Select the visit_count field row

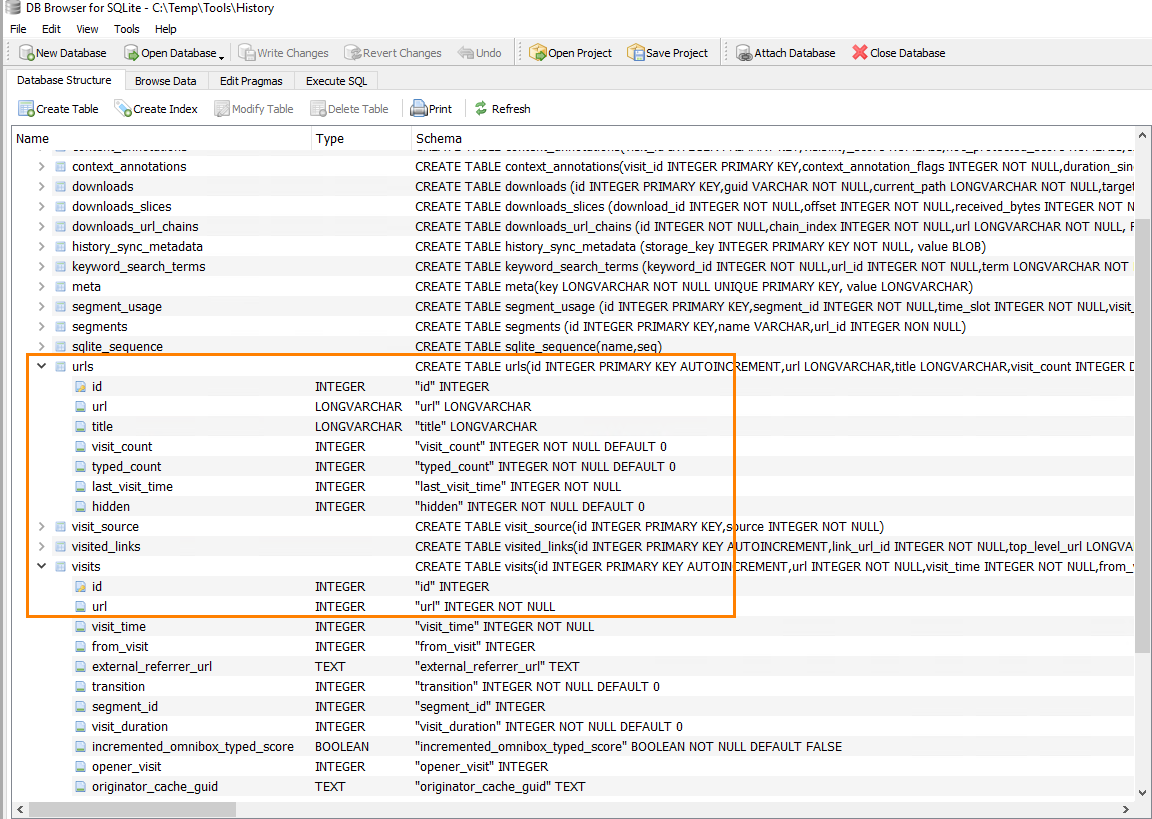tap(573, 447)
